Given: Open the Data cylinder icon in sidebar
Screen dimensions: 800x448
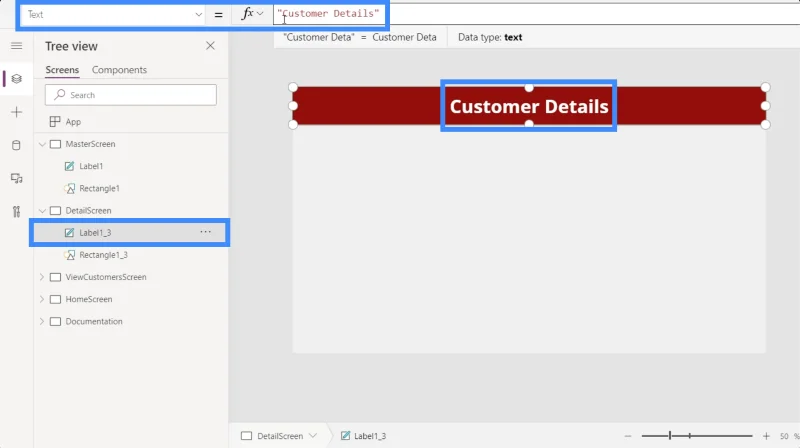Looking at the screenshot, I should 16,145.
